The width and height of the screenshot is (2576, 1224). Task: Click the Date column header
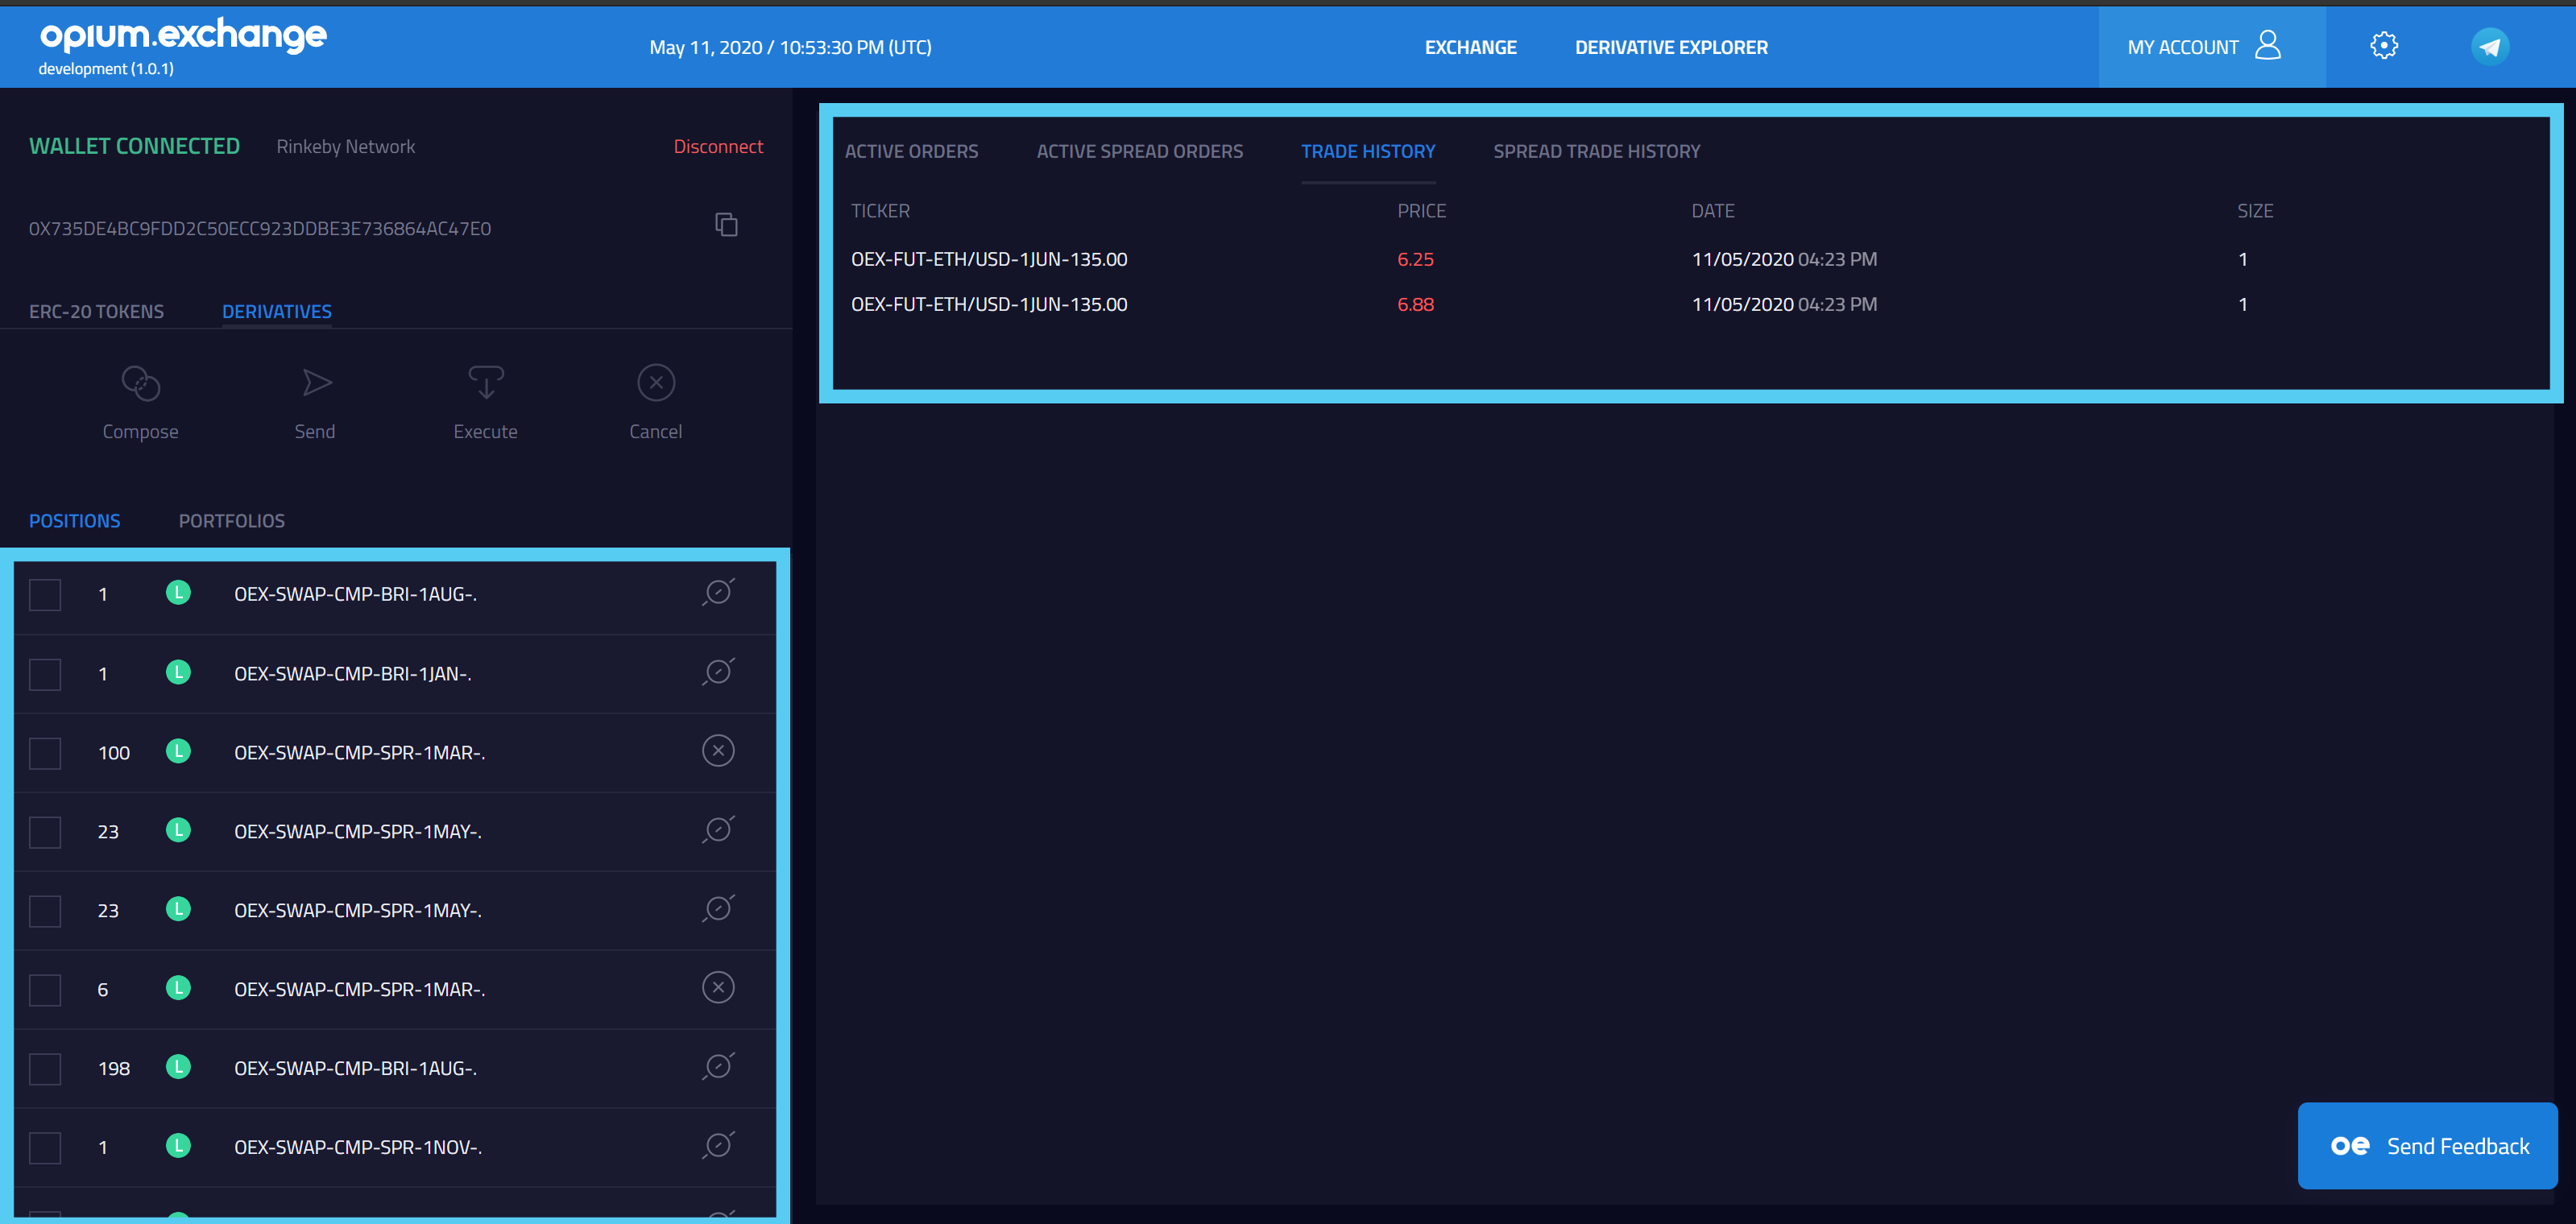point(1712,211)
